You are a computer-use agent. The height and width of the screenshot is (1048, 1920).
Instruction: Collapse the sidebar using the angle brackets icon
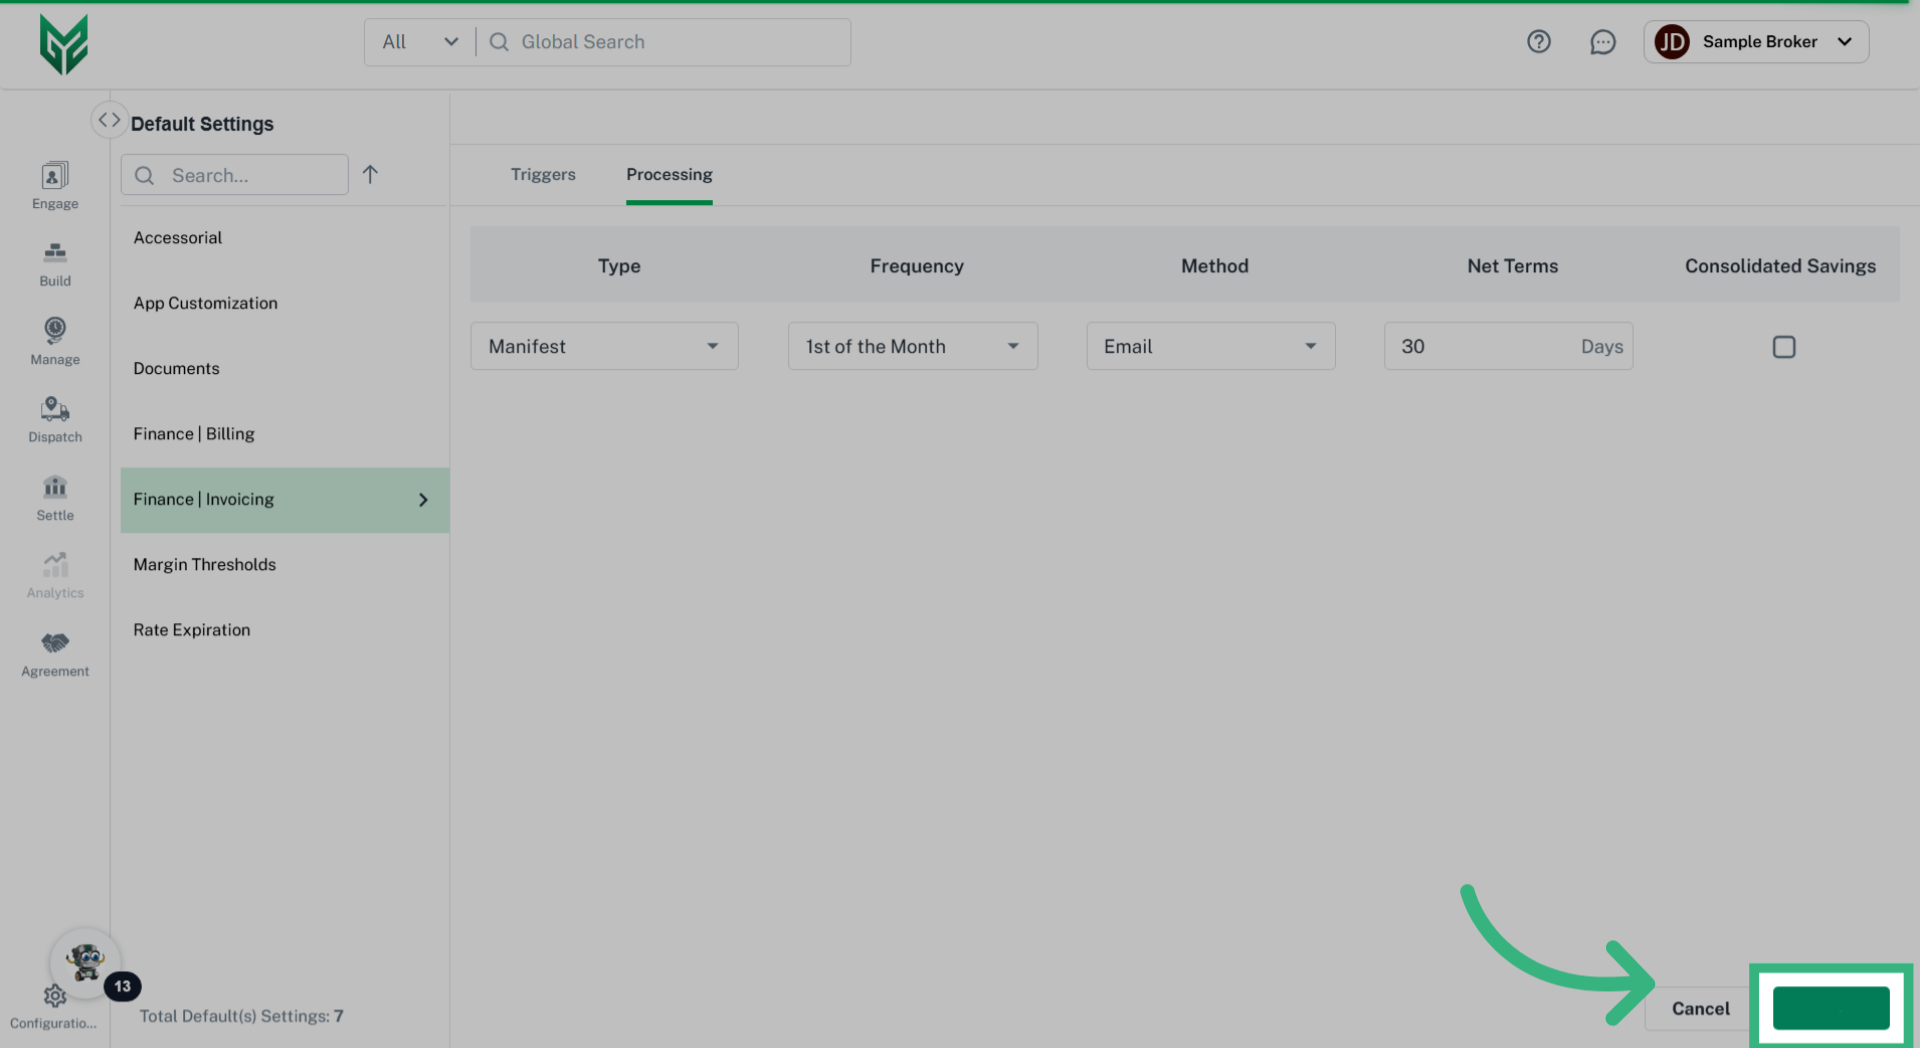(109, 120)
